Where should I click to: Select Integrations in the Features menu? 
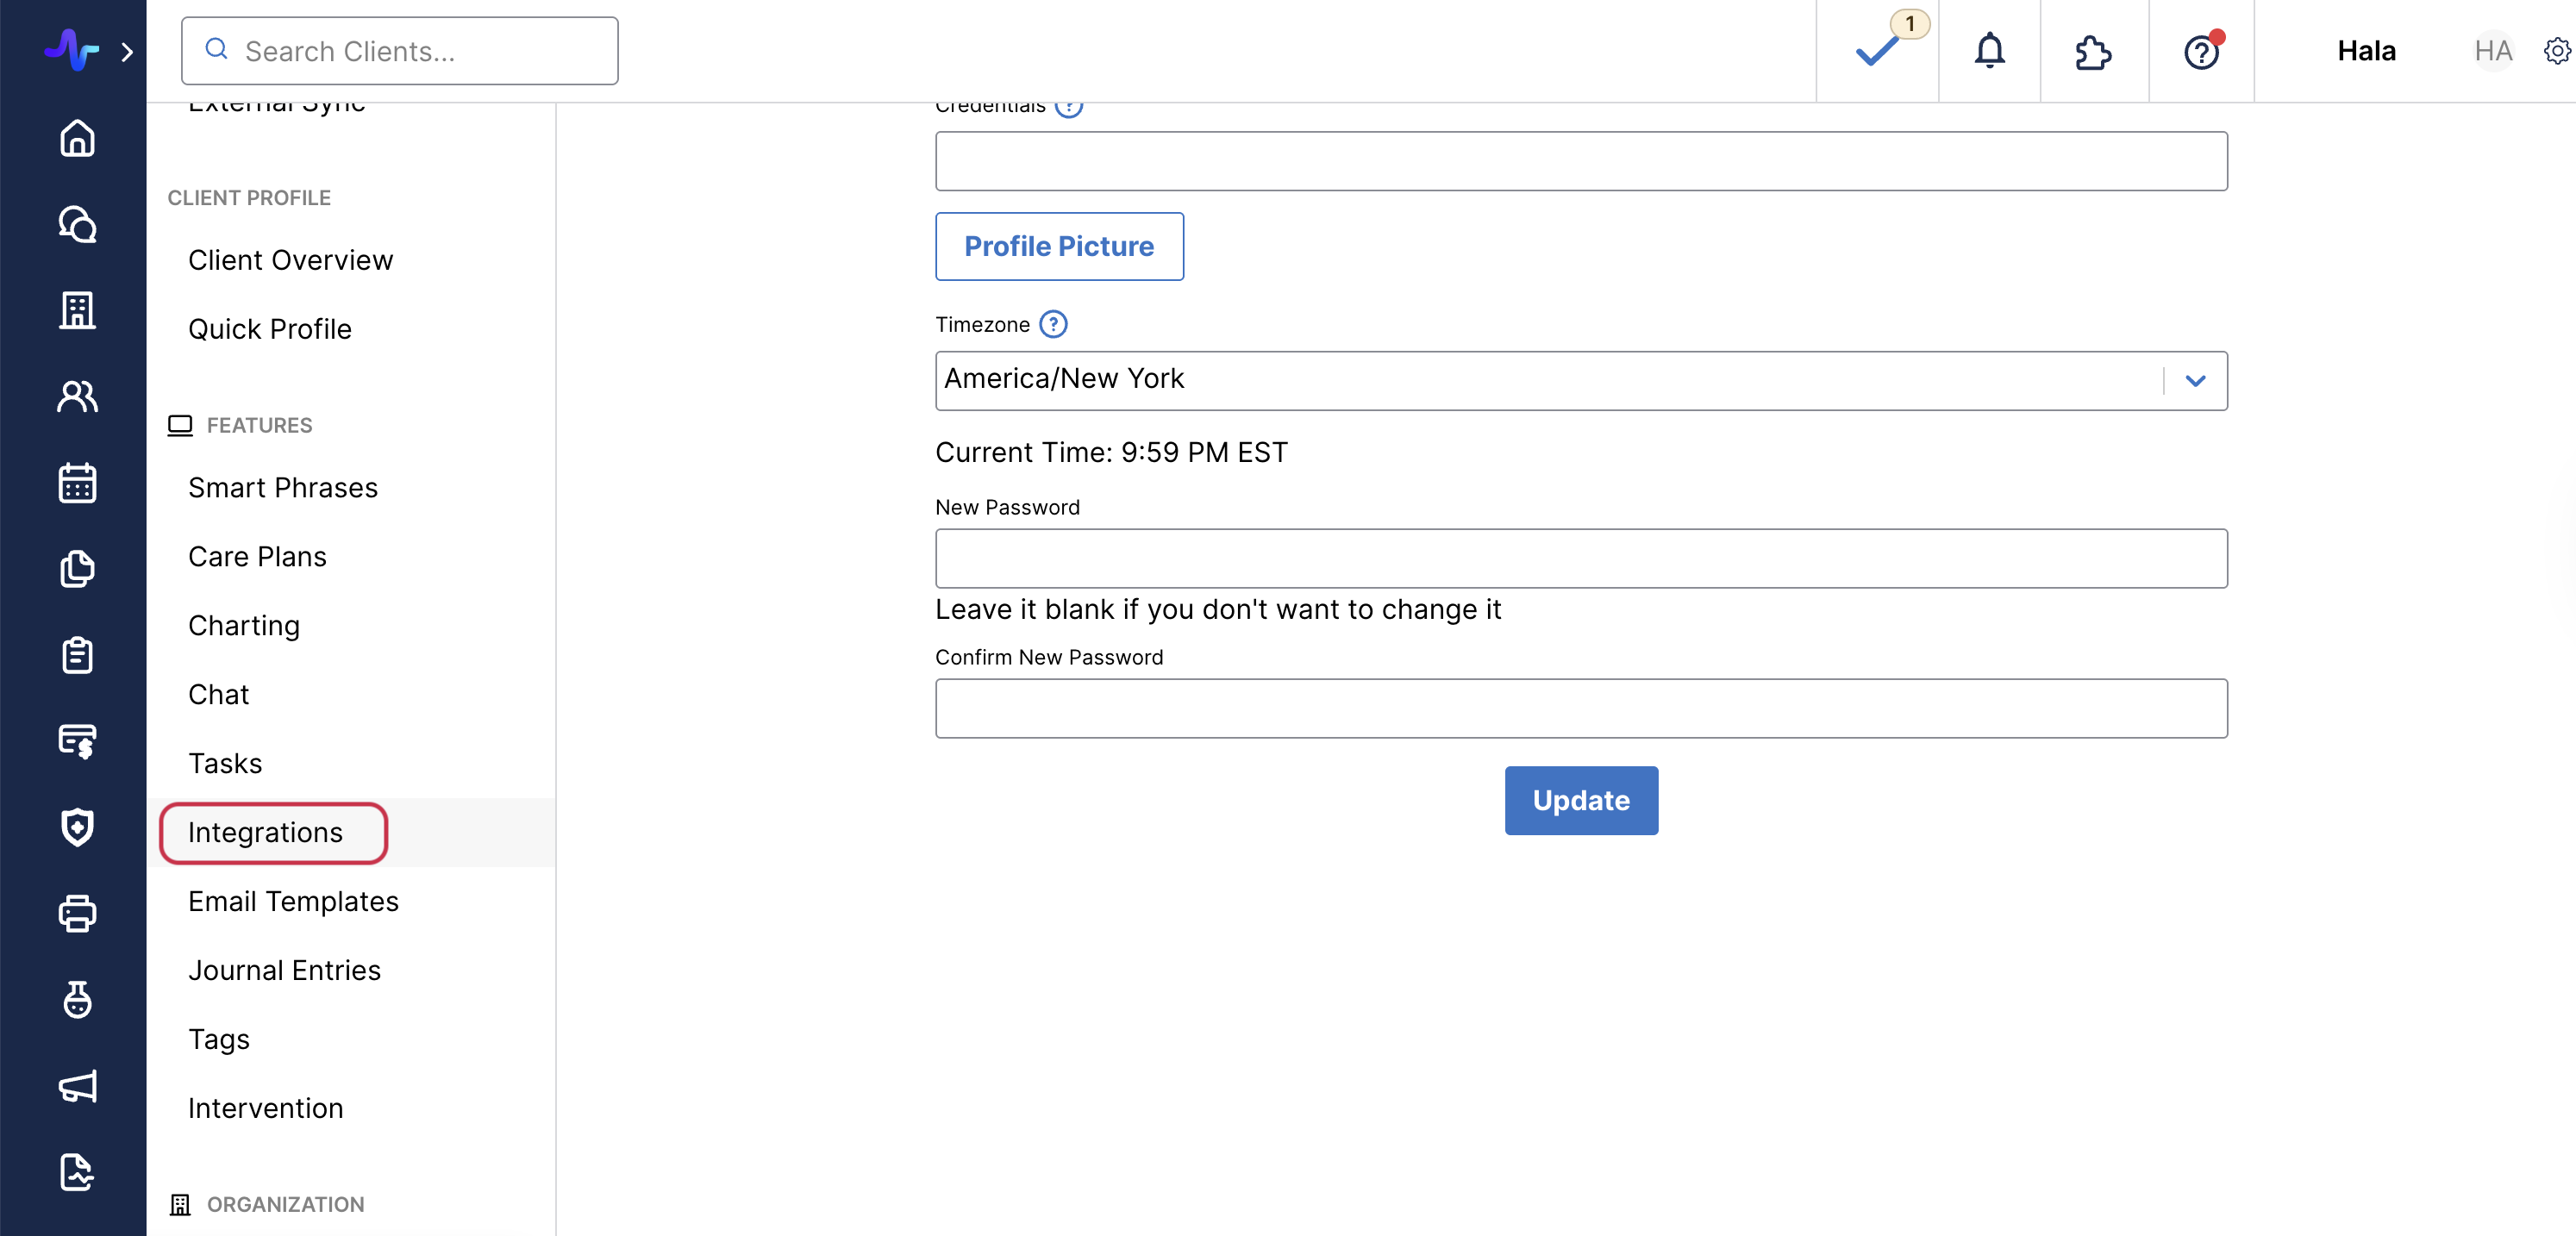coord(264,832)
